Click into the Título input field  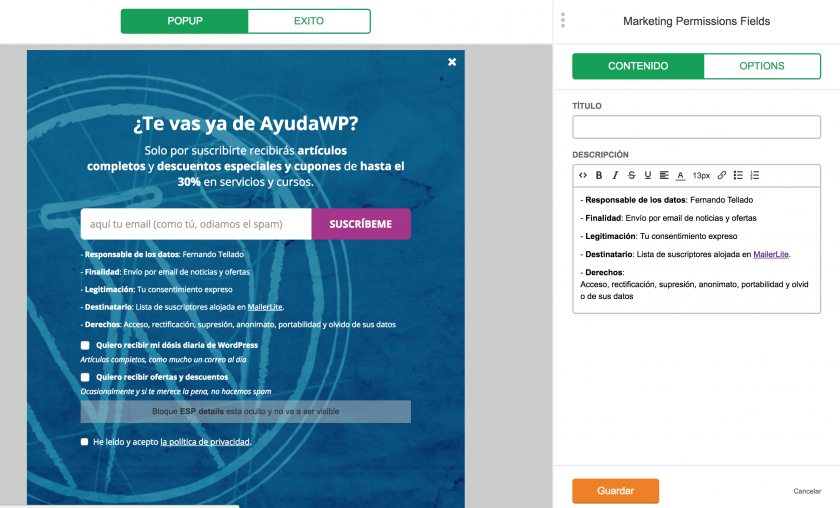point(696,127)
